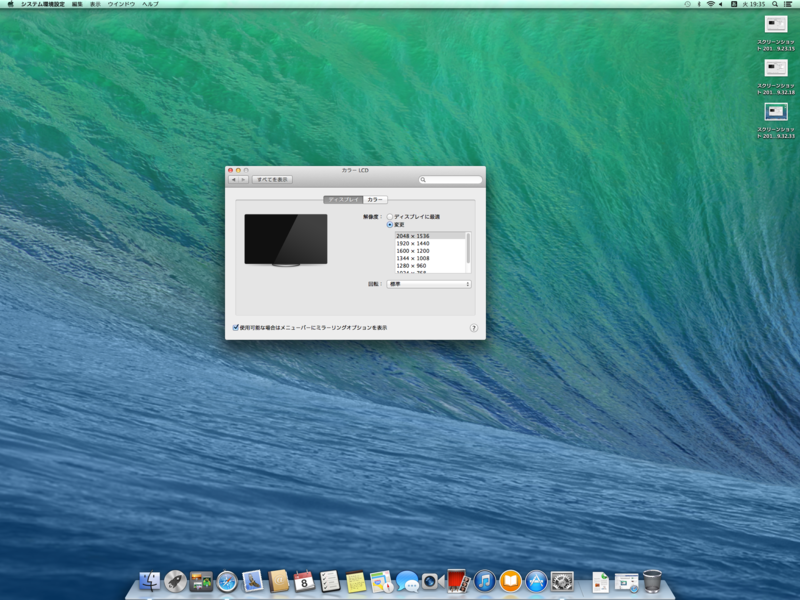Open the 'ウインドウ' menu
The width and height of the screenshot is (800, 600).
point(121,4)
